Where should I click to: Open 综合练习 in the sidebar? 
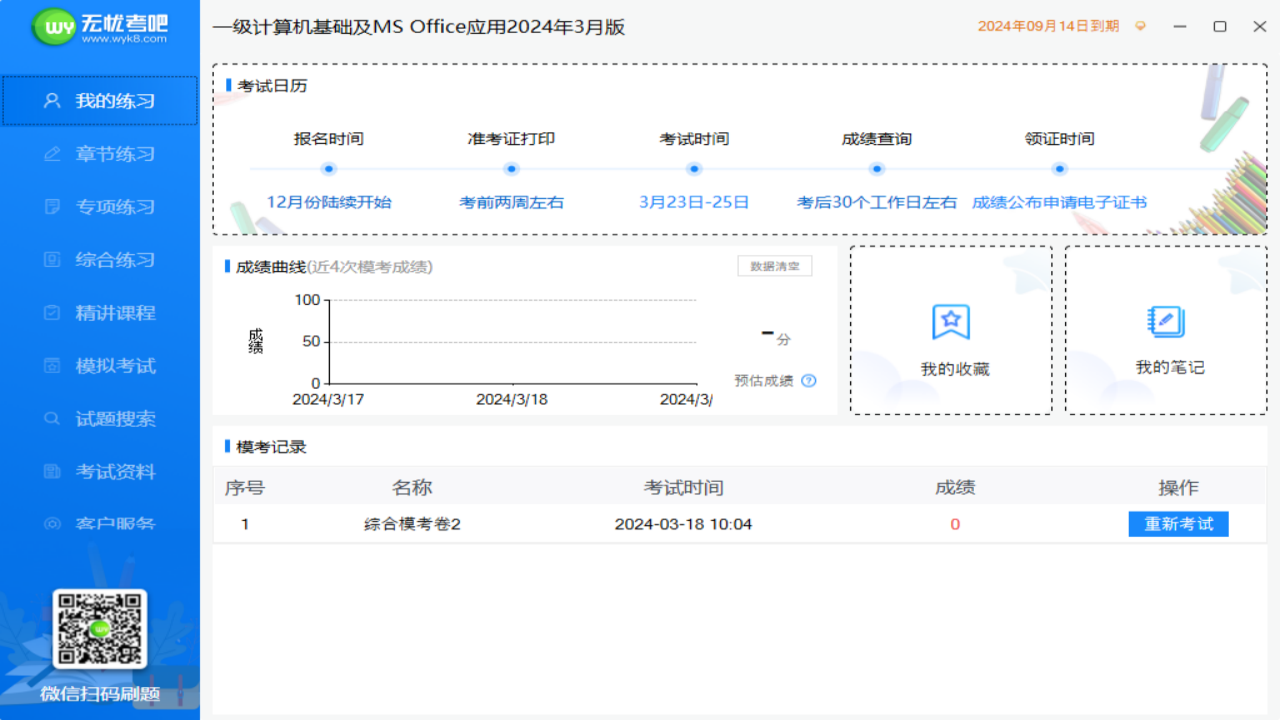[100, 260]
